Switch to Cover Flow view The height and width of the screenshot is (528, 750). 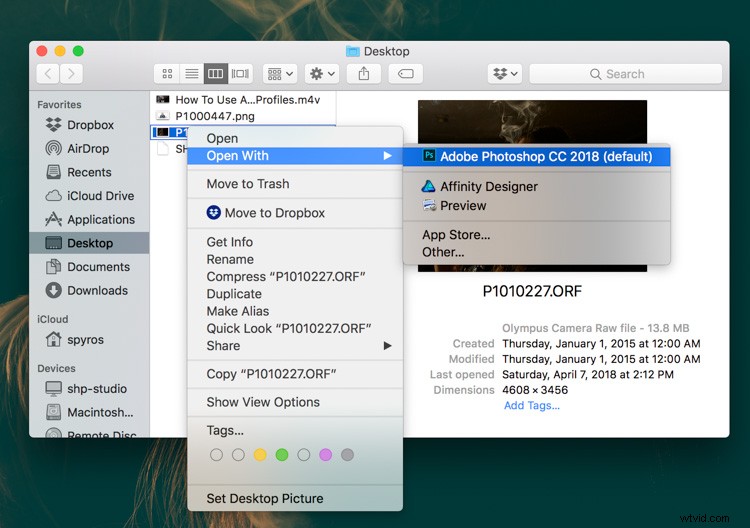click(240, 73)
